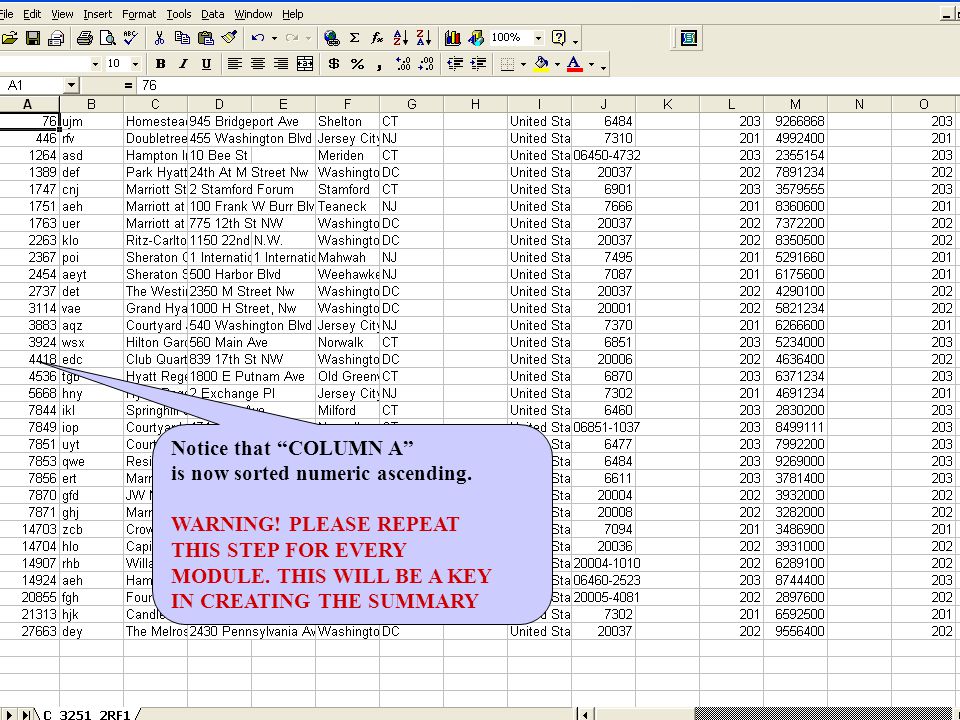The height and width of the screenshot is (720, 960).
Task: Decrease the cell indent
Action: click(455, 64)
